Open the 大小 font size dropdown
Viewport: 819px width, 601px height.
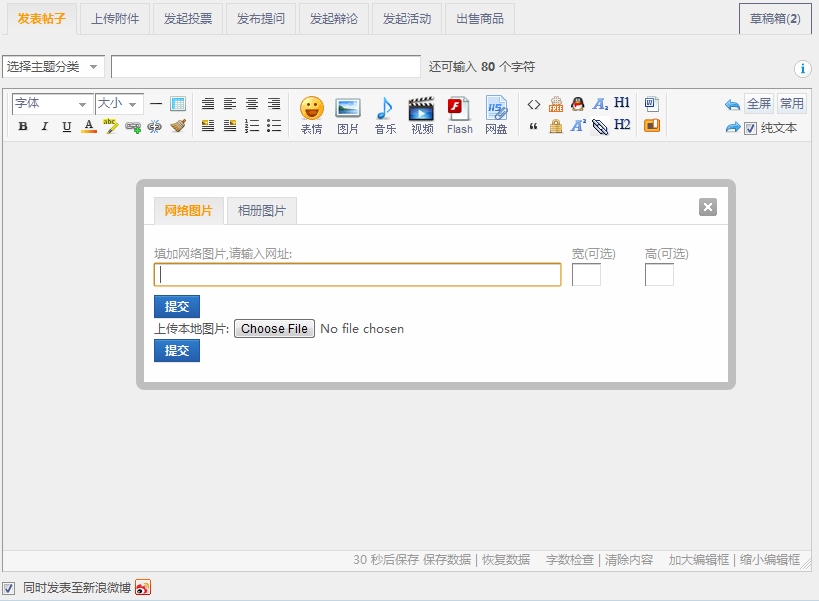[x=119, y=104]
